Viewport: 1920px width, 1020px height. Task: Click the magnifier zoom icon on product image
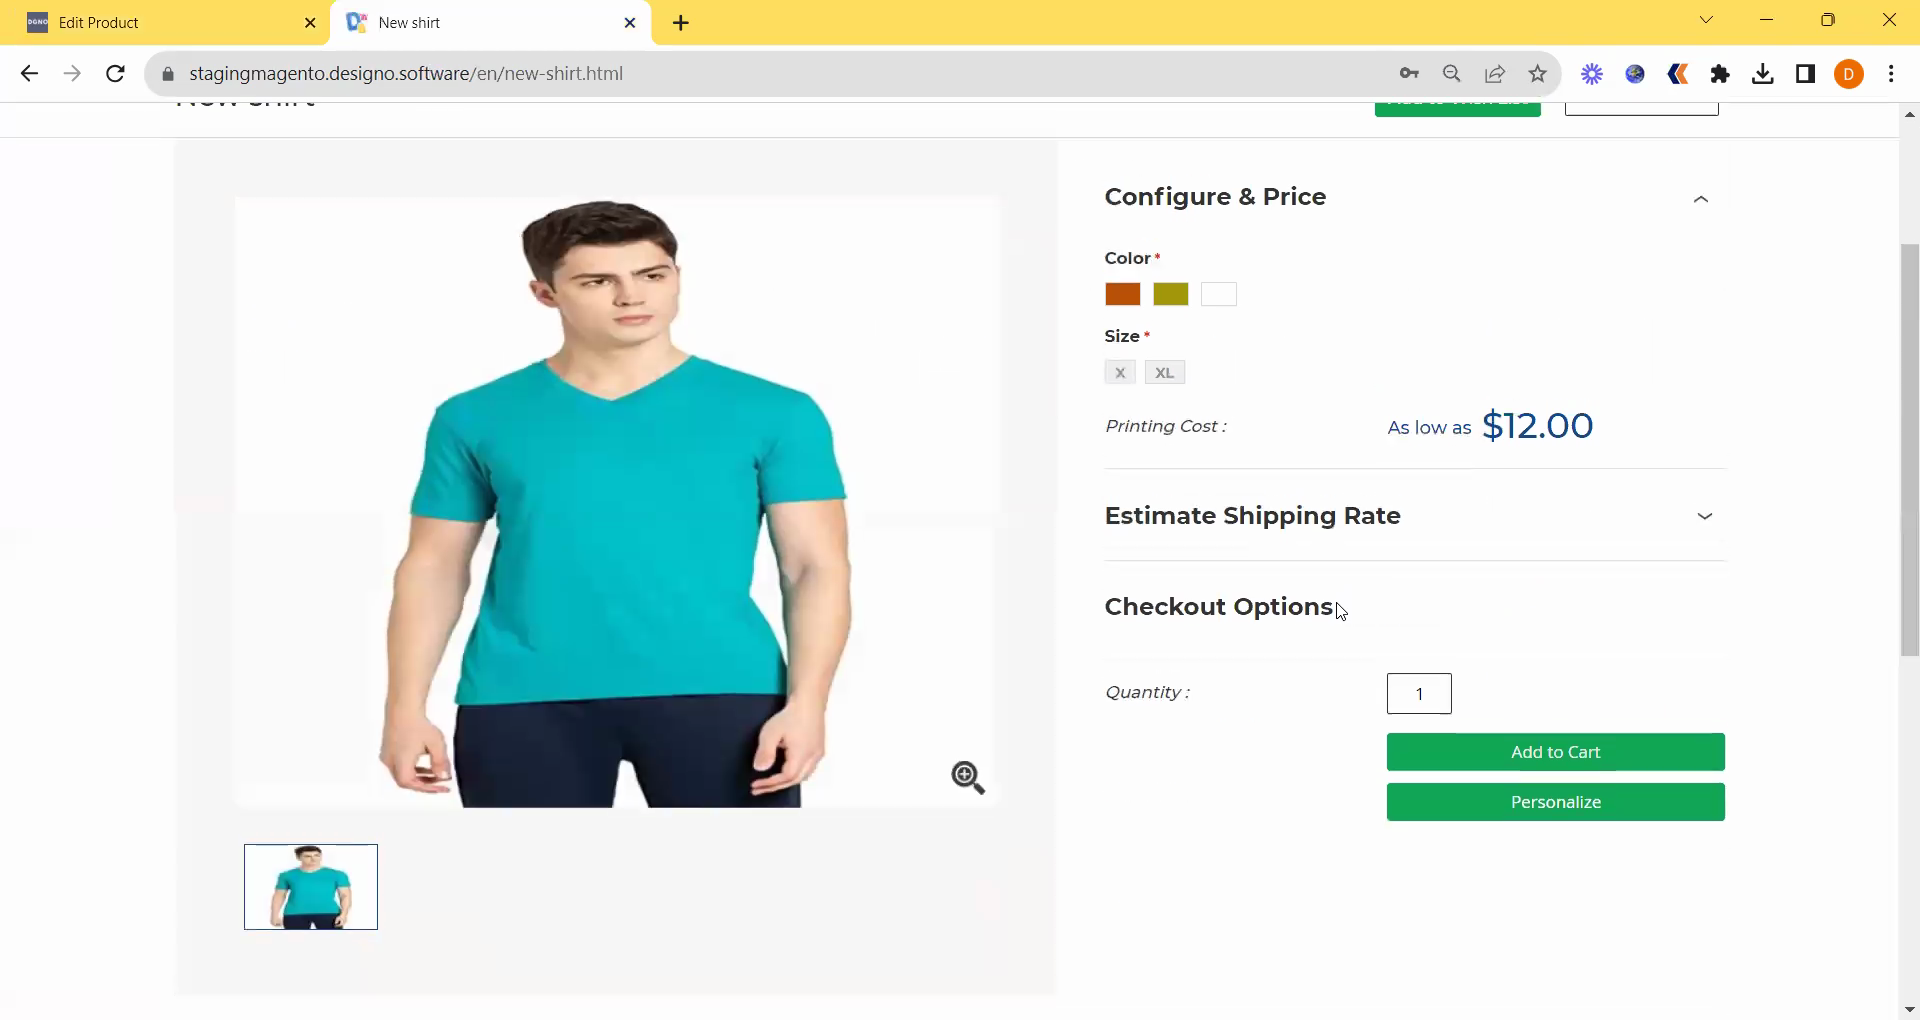[x=967, y=777]
